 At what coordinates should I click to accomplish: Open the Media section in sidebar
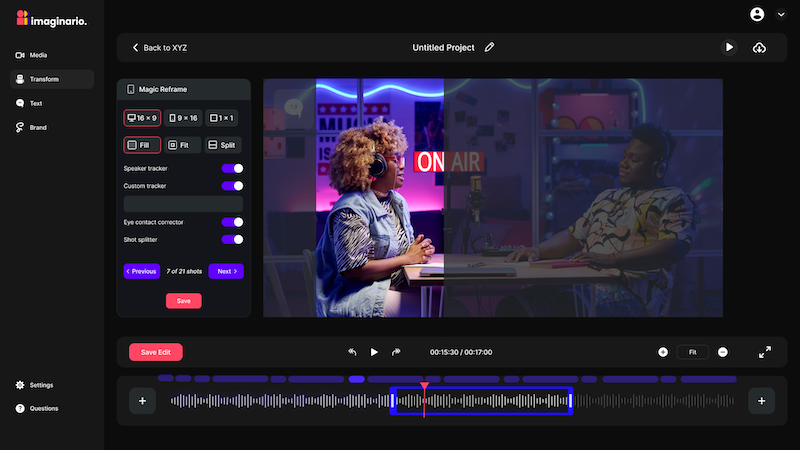(31, 55)
